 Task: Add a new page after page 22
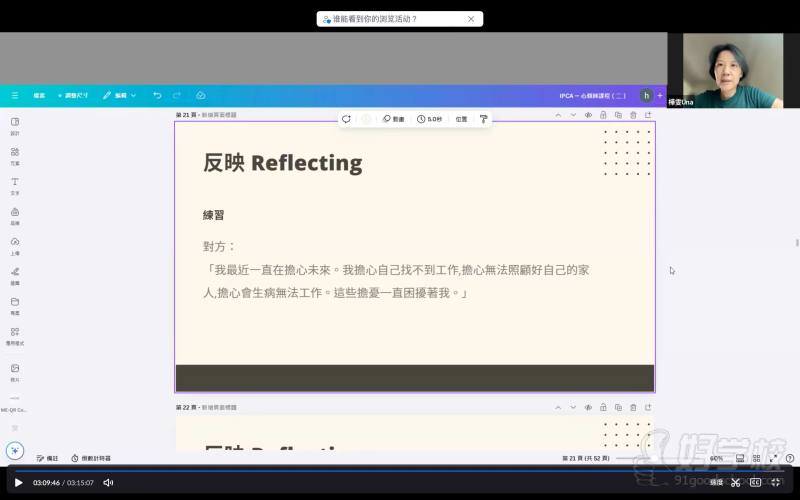click(648, 408)
